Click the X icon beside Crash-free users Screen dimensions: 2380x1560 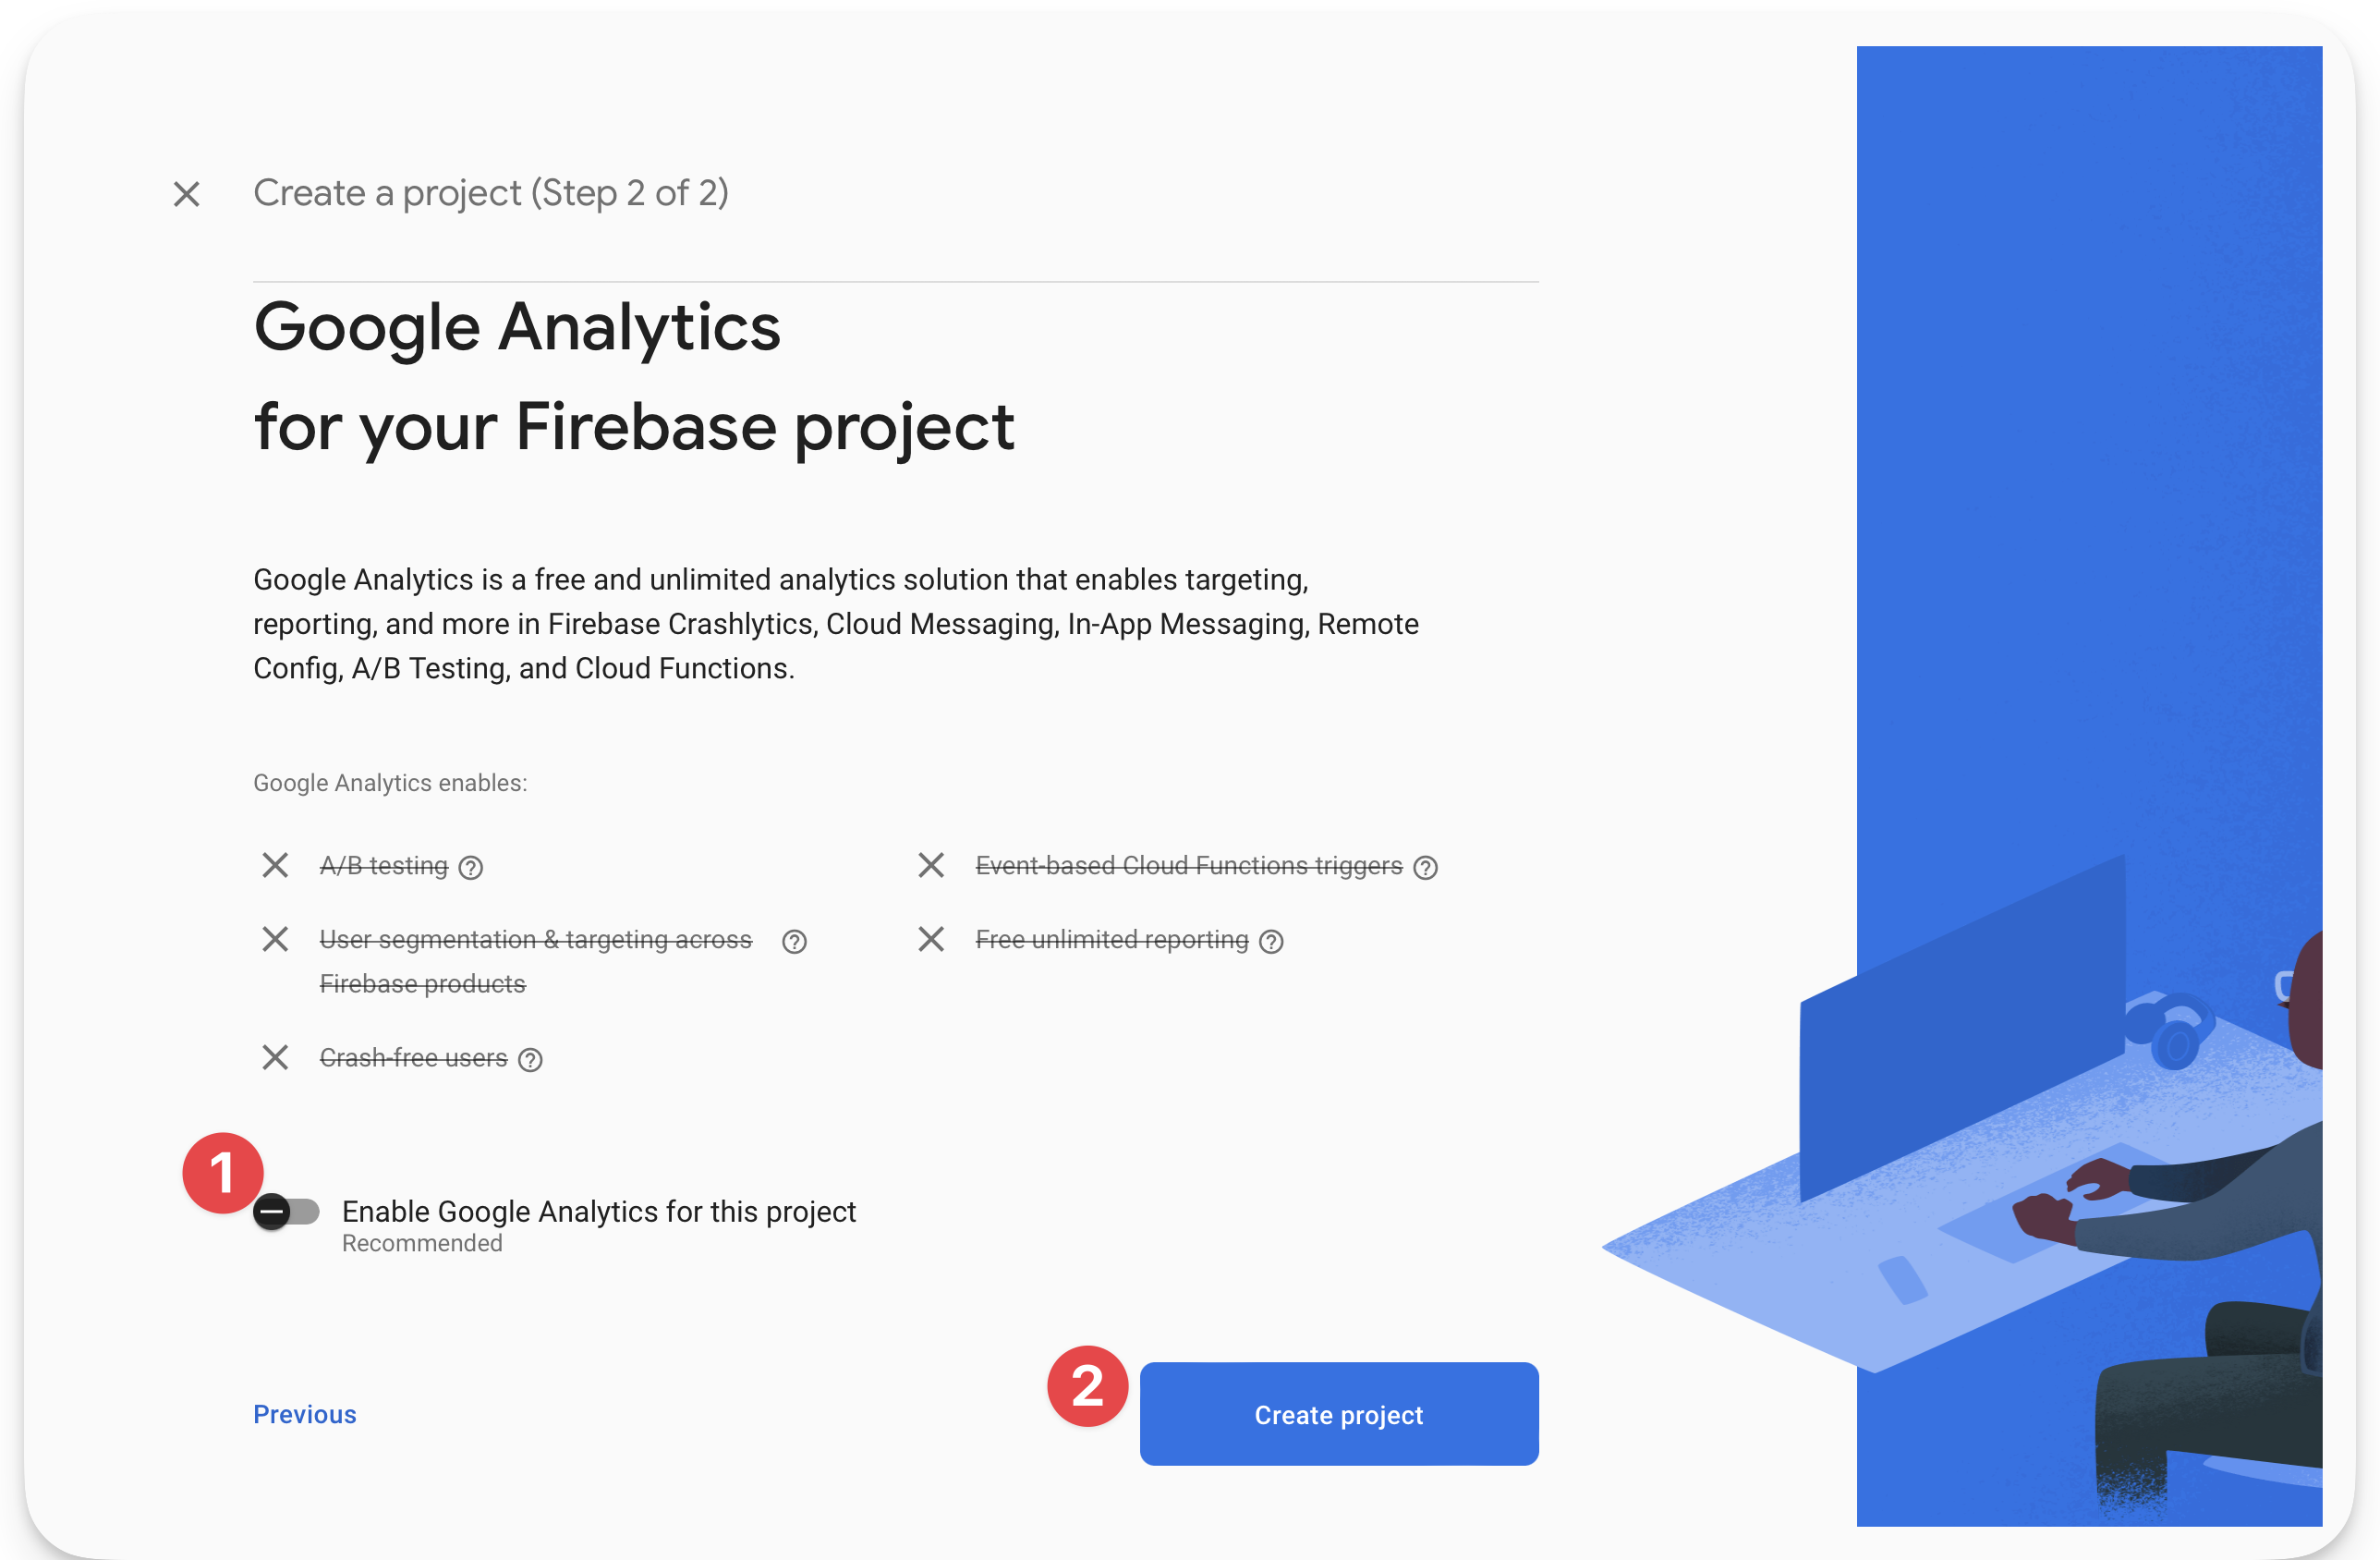(275, 1057)
